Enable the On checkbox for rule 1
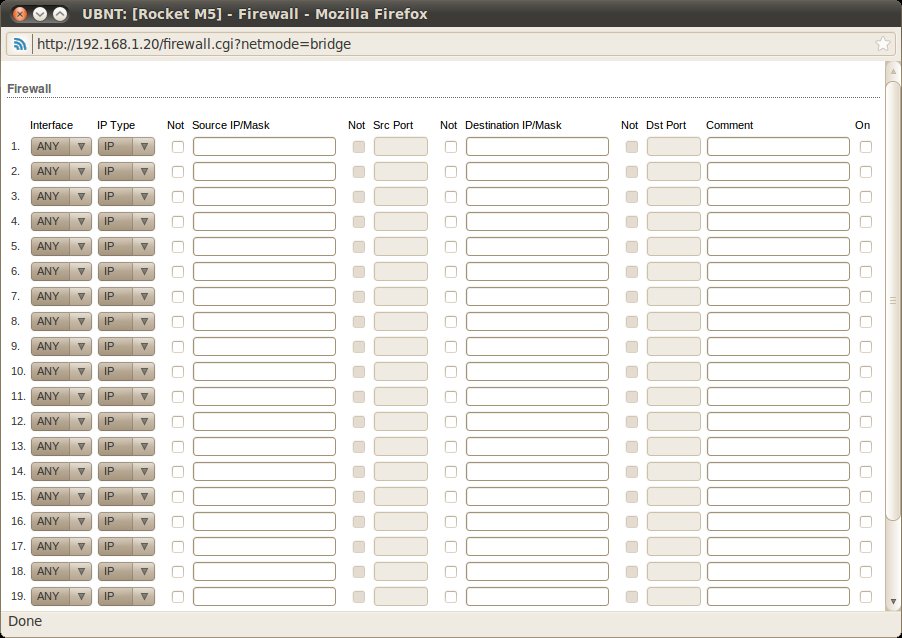The image size is (902, 638). (x=866, y=147)
